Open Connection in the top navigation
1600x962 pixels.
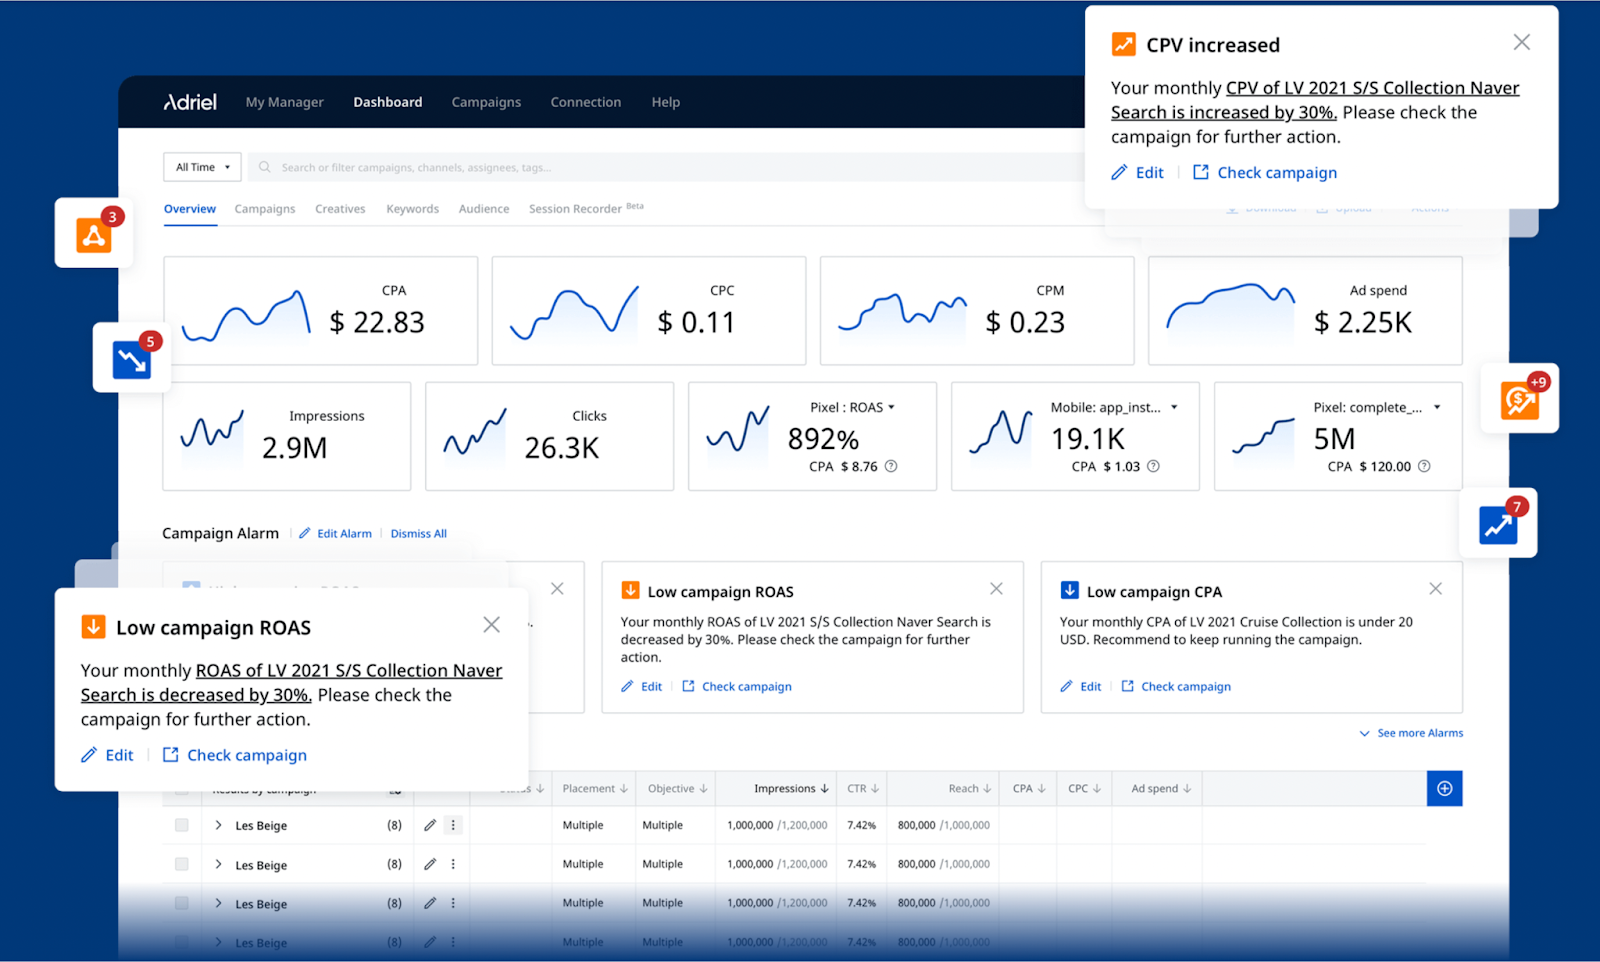(586, 102)
